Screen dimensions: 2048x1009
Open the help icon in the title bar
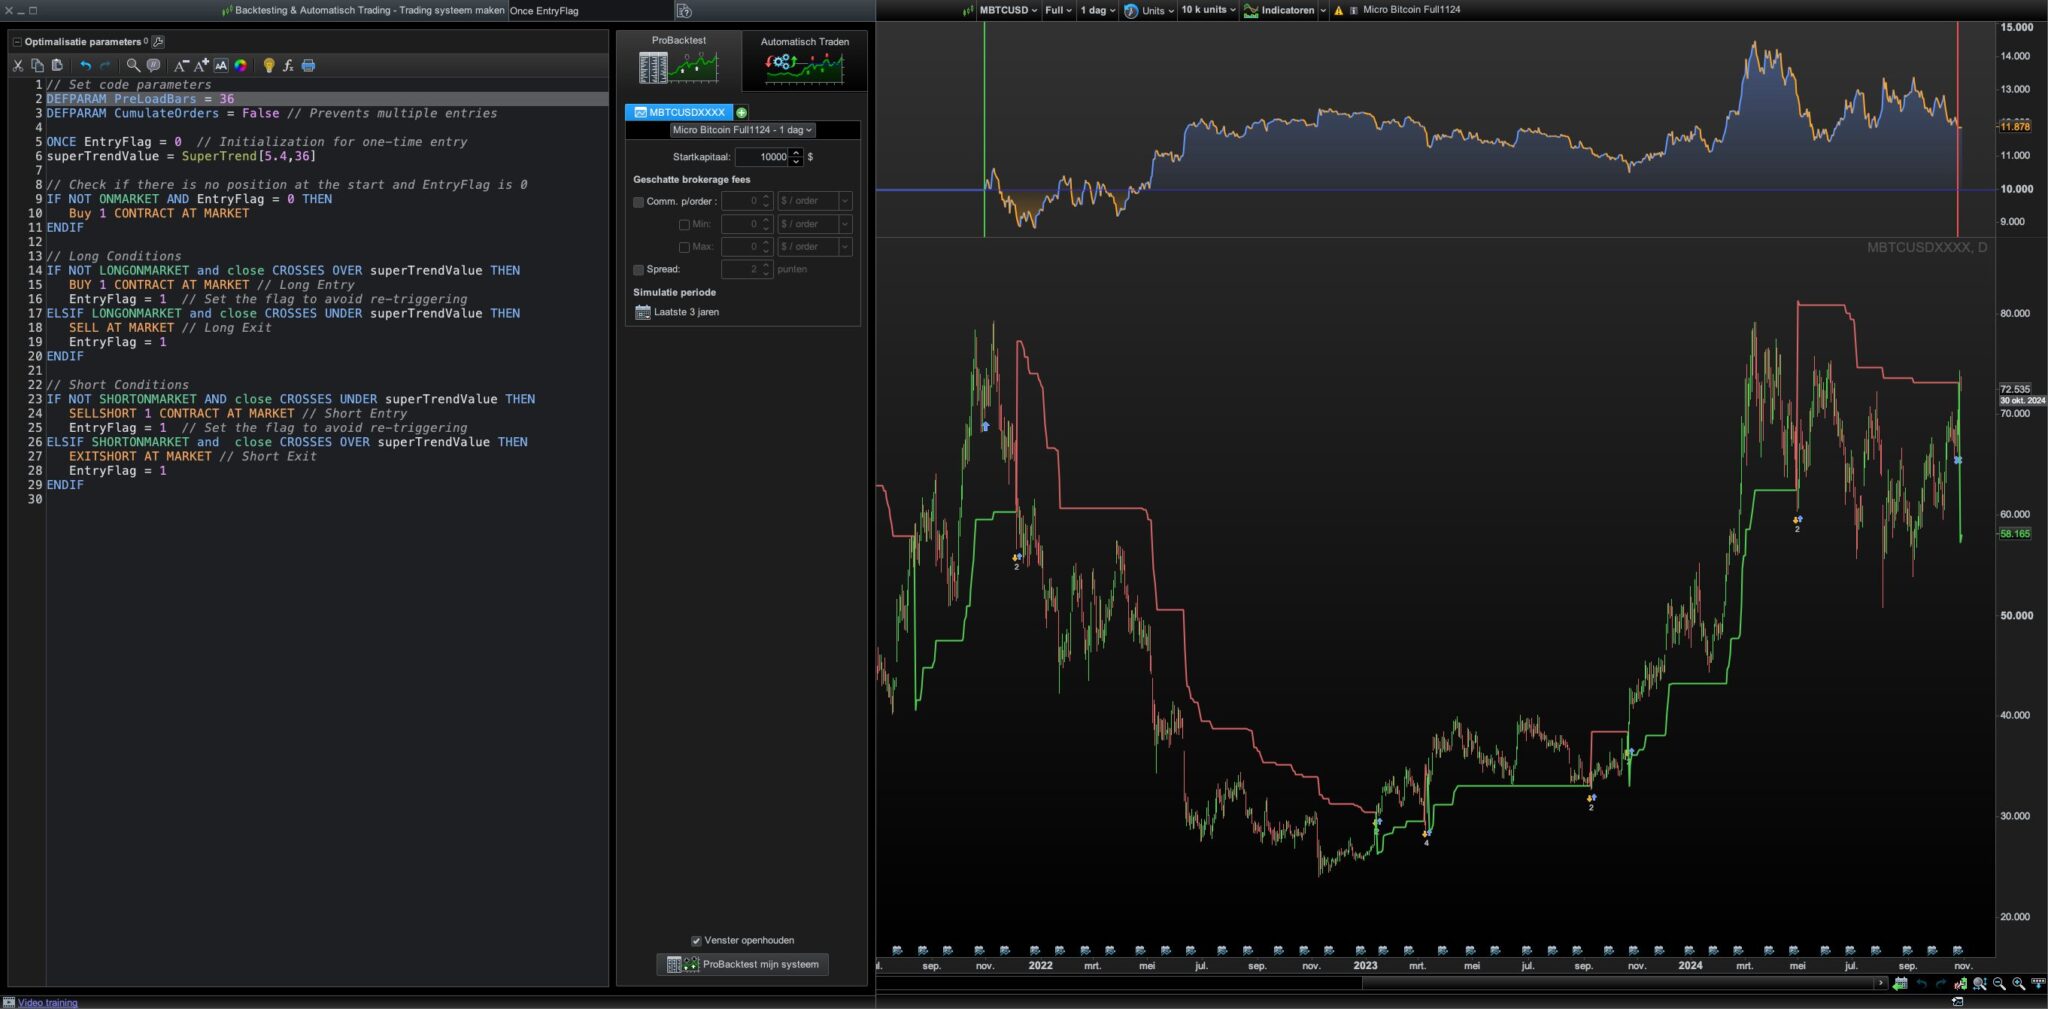pyautogui.click(x=684, y=11)
